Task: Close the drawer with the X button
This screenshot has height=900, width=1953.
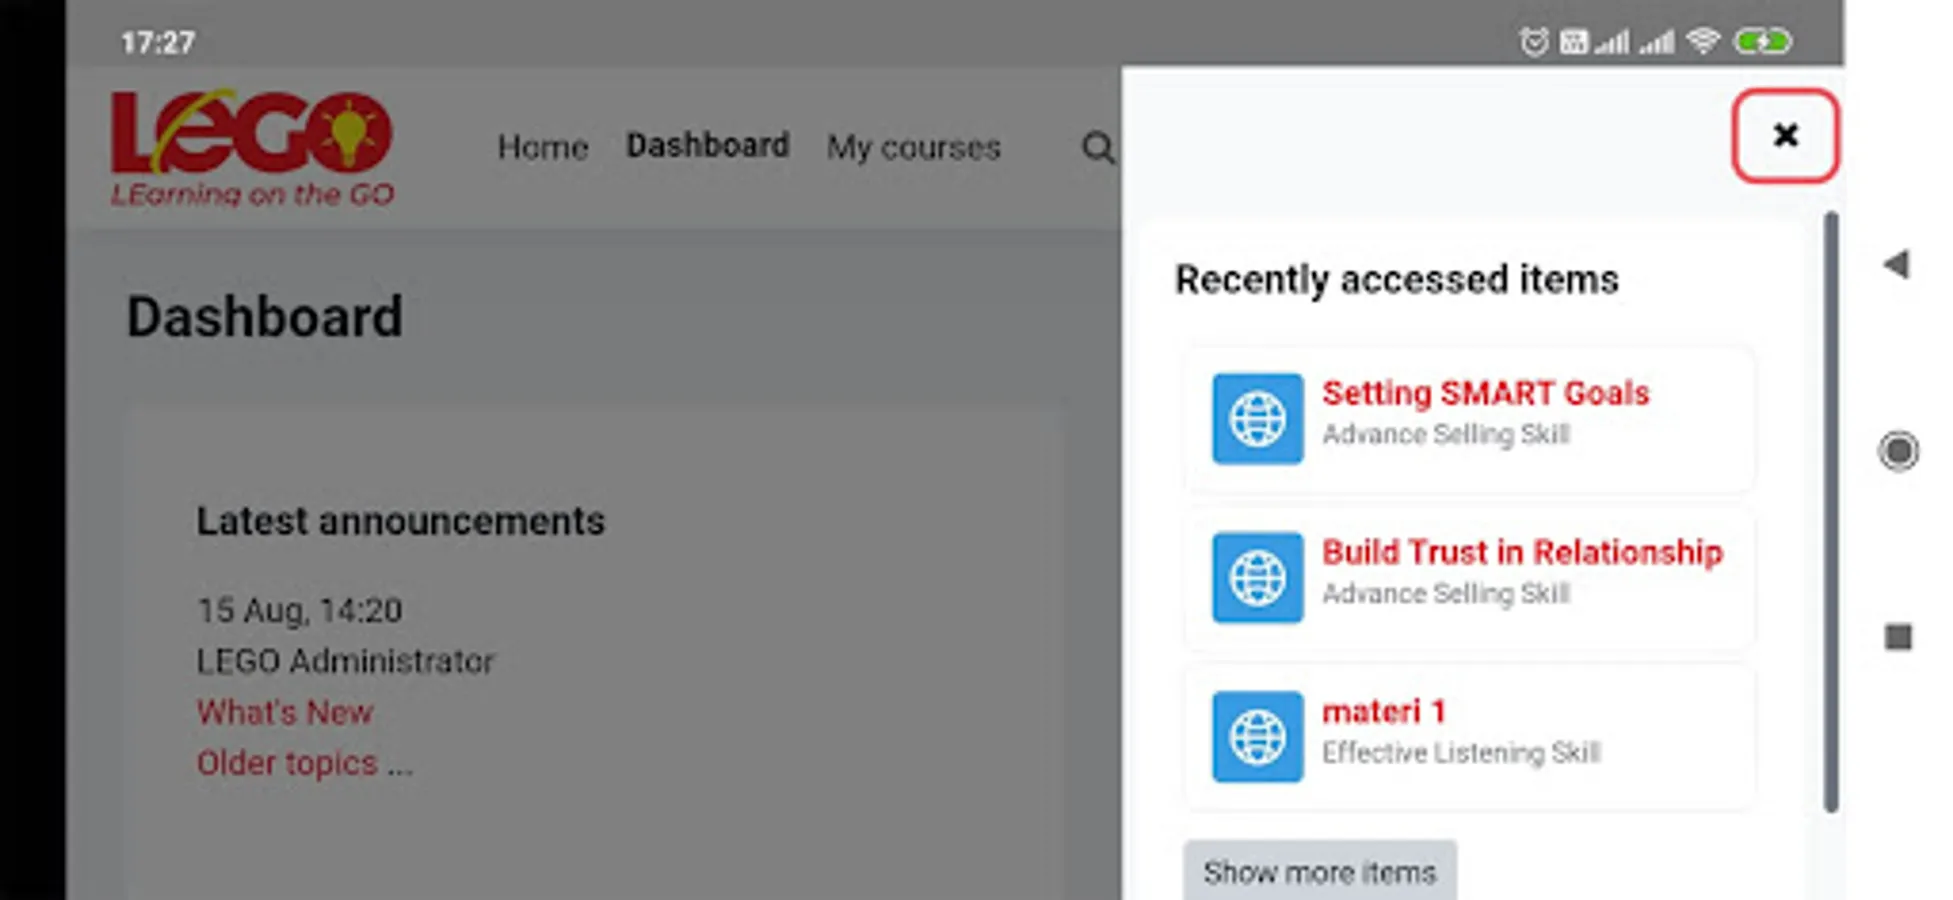Action: coord(1785,135)
